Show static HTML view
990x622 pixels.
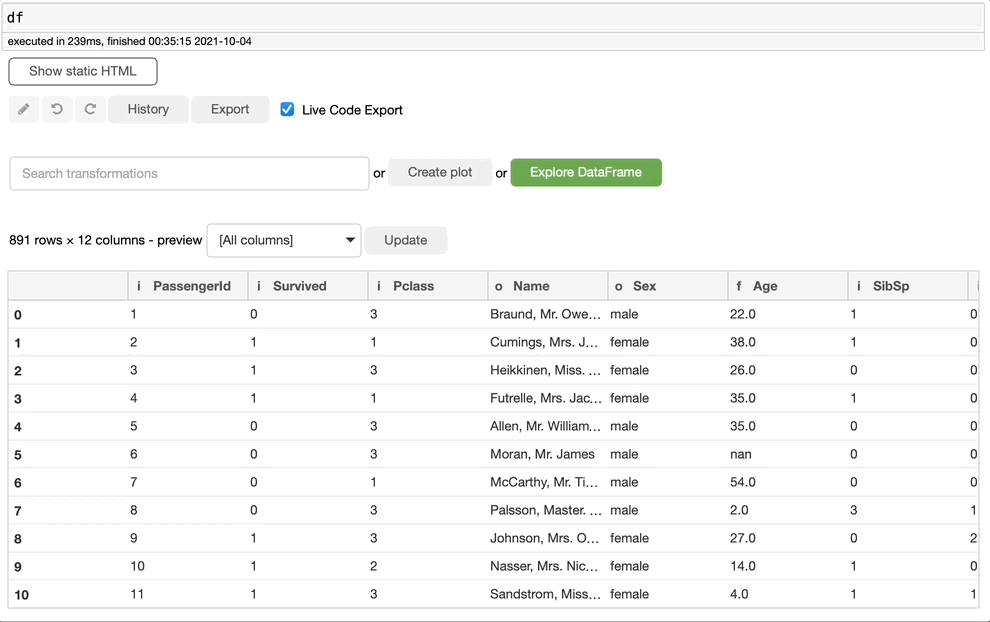83,71
